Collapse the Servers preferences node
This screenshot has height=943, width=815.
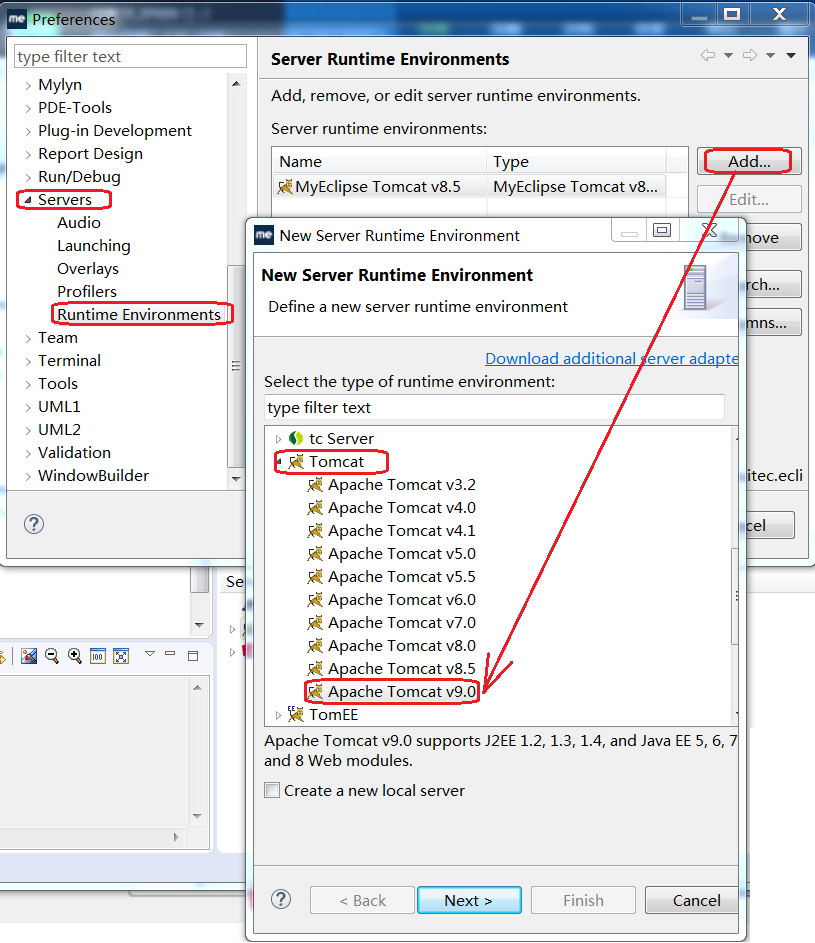coord(28,200)
